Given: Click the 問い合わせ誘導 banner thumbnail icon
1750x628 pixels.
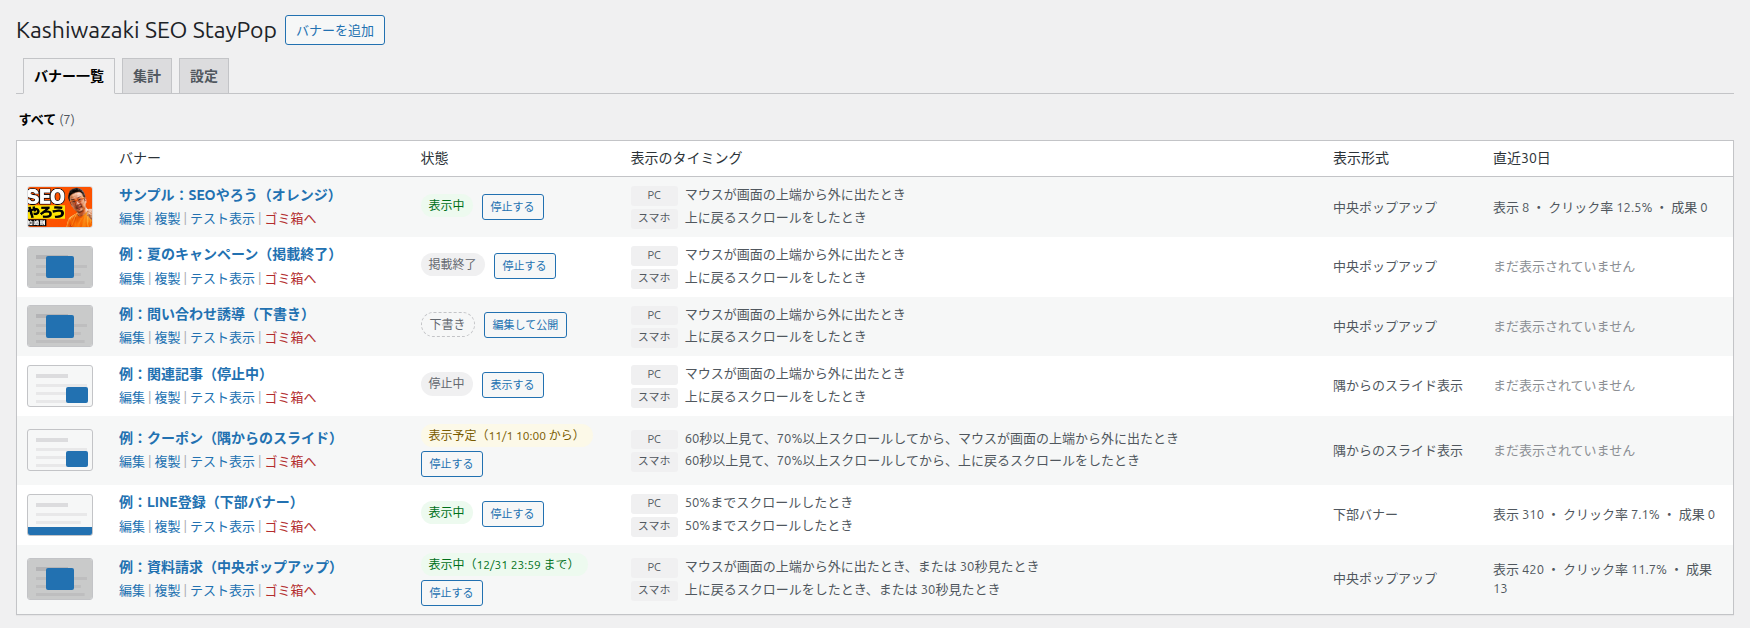Looking at the screenshot, I should pos(60,326).
